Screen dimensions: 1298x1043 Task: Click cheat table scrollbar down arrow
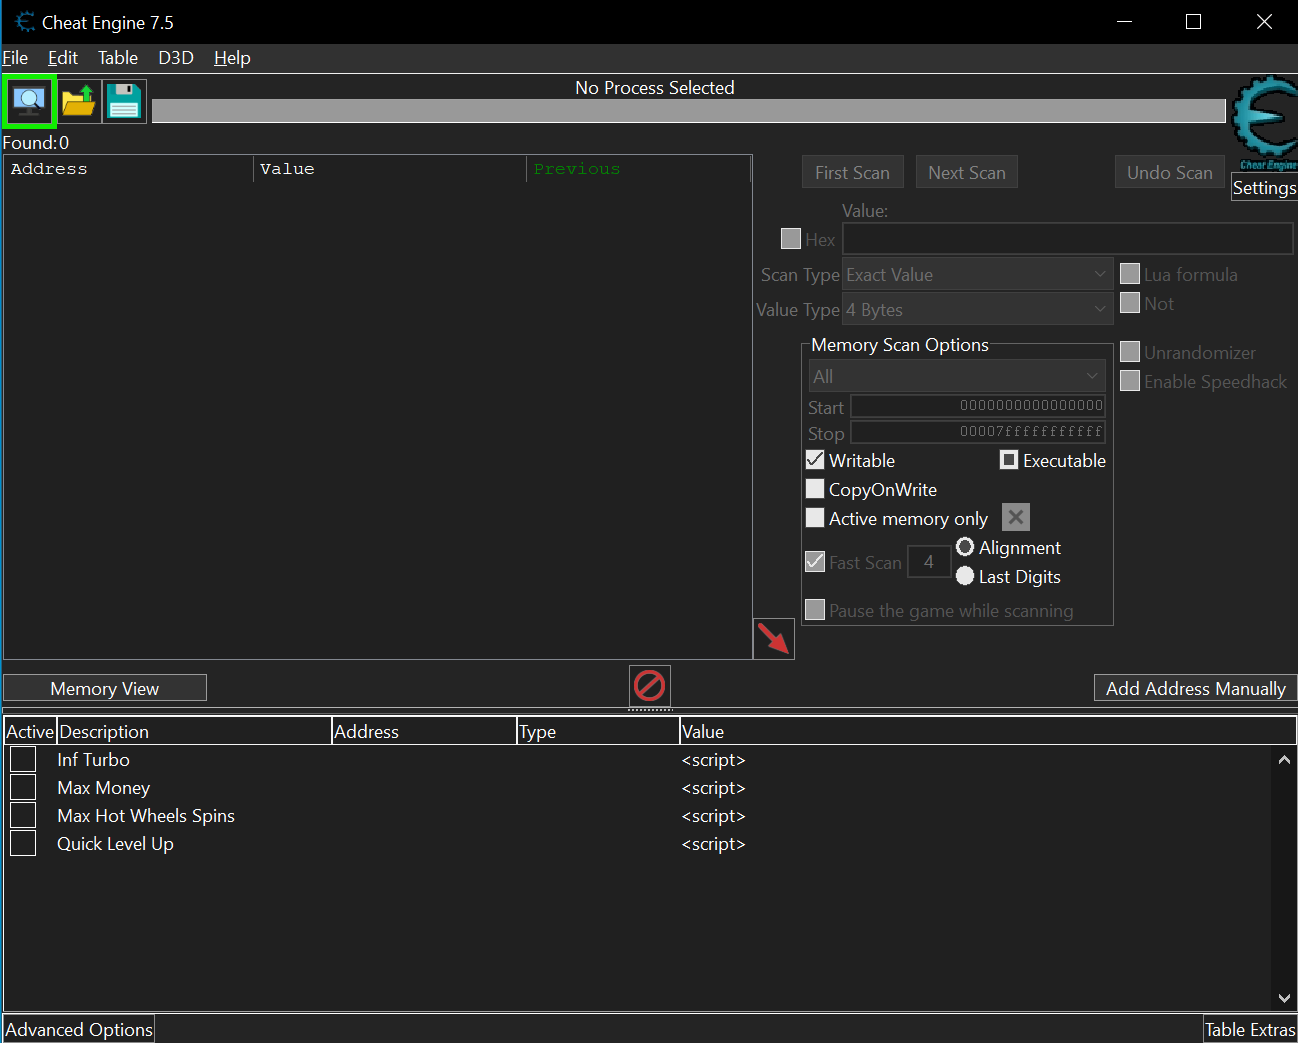click(1284, 998)
